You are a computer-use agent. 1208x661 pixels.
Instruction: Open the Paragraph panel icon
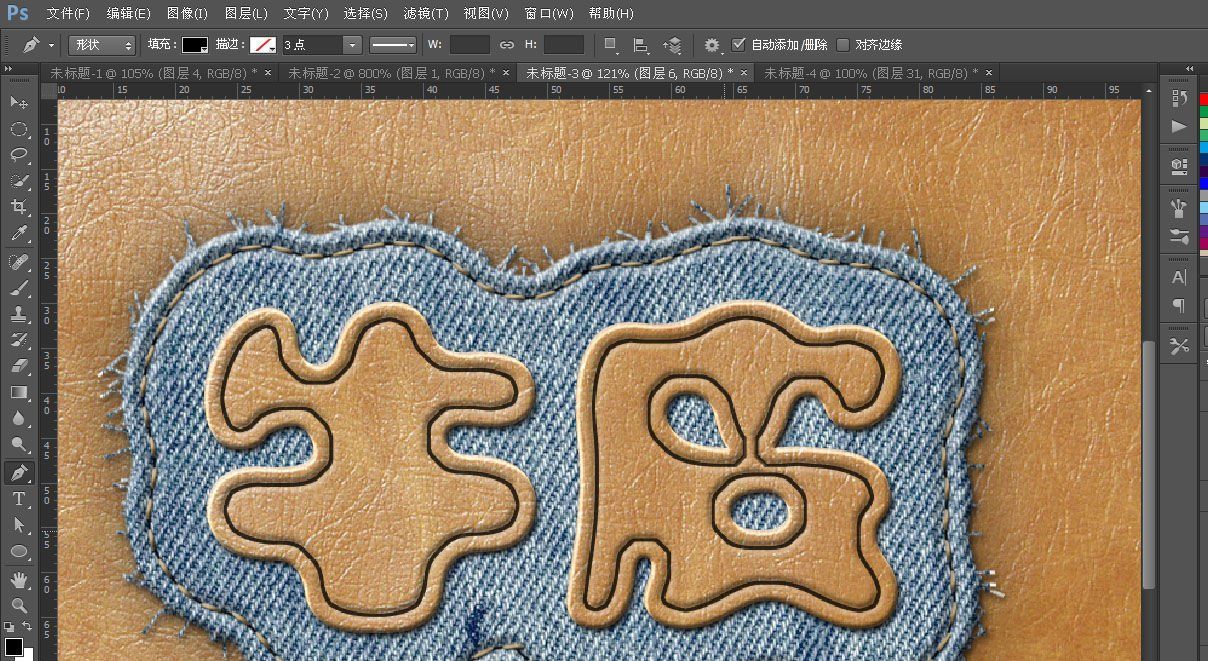coord(1179,306)
